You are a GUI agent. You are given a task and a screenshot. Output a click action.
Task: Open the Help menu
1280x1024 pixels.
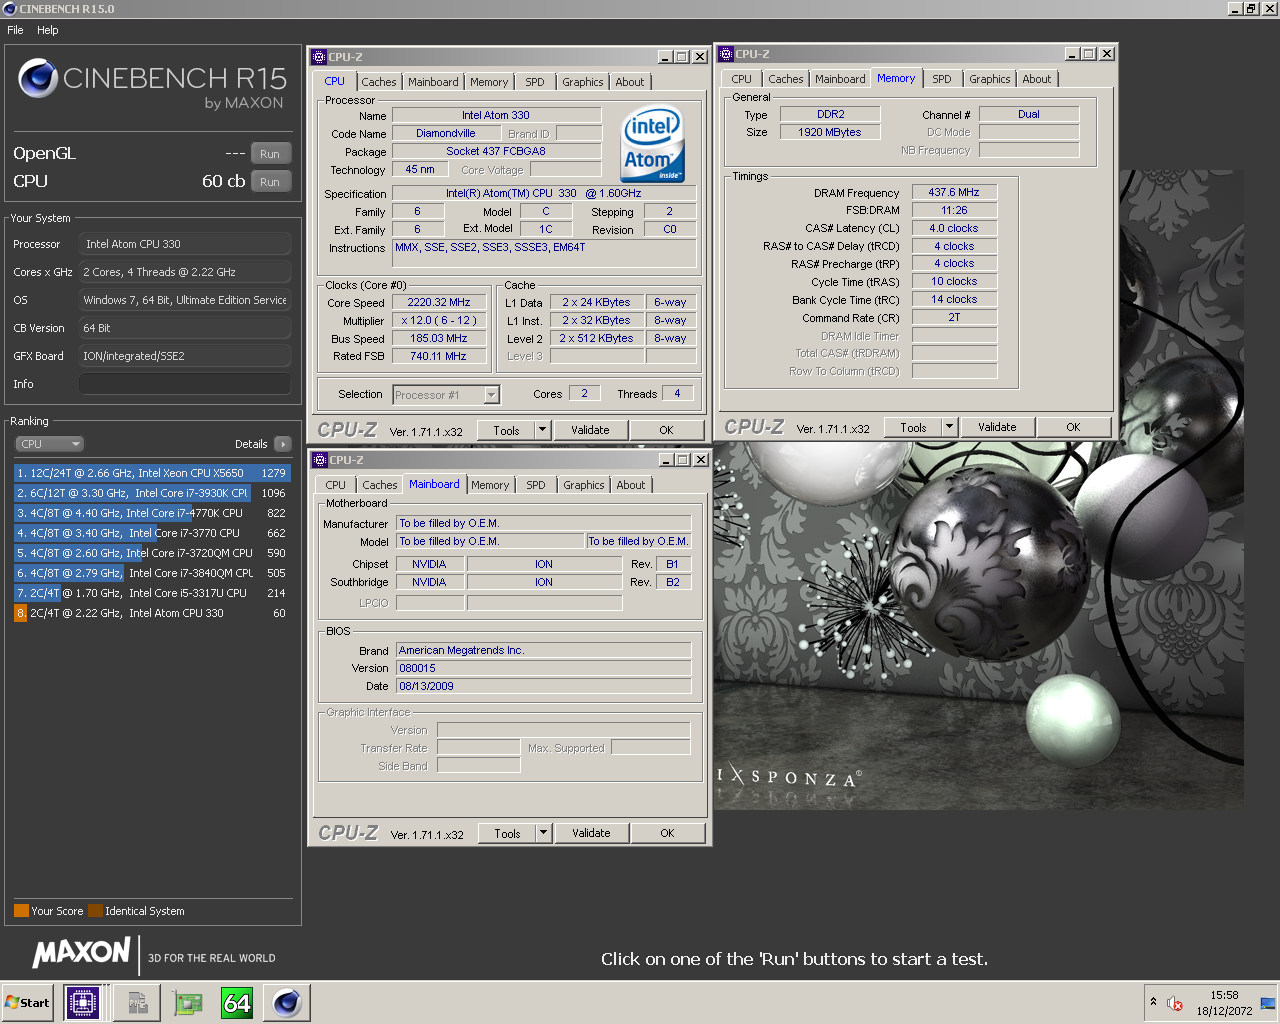48,30
